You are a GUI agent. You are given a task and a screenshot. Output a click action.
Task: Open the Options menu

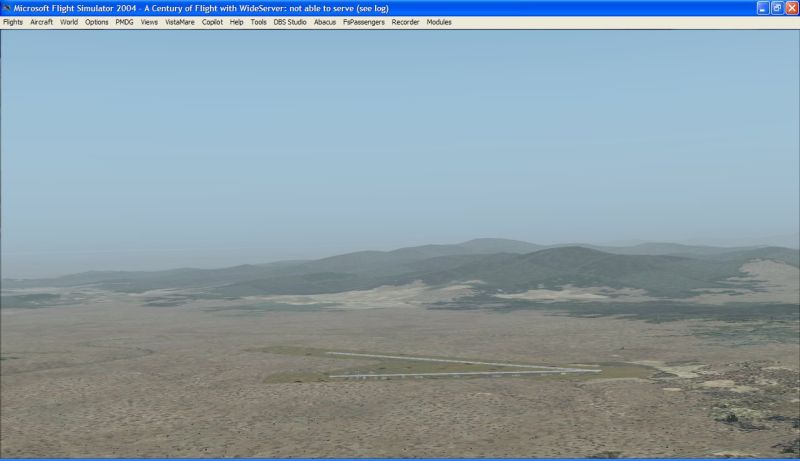click(97, 22)
